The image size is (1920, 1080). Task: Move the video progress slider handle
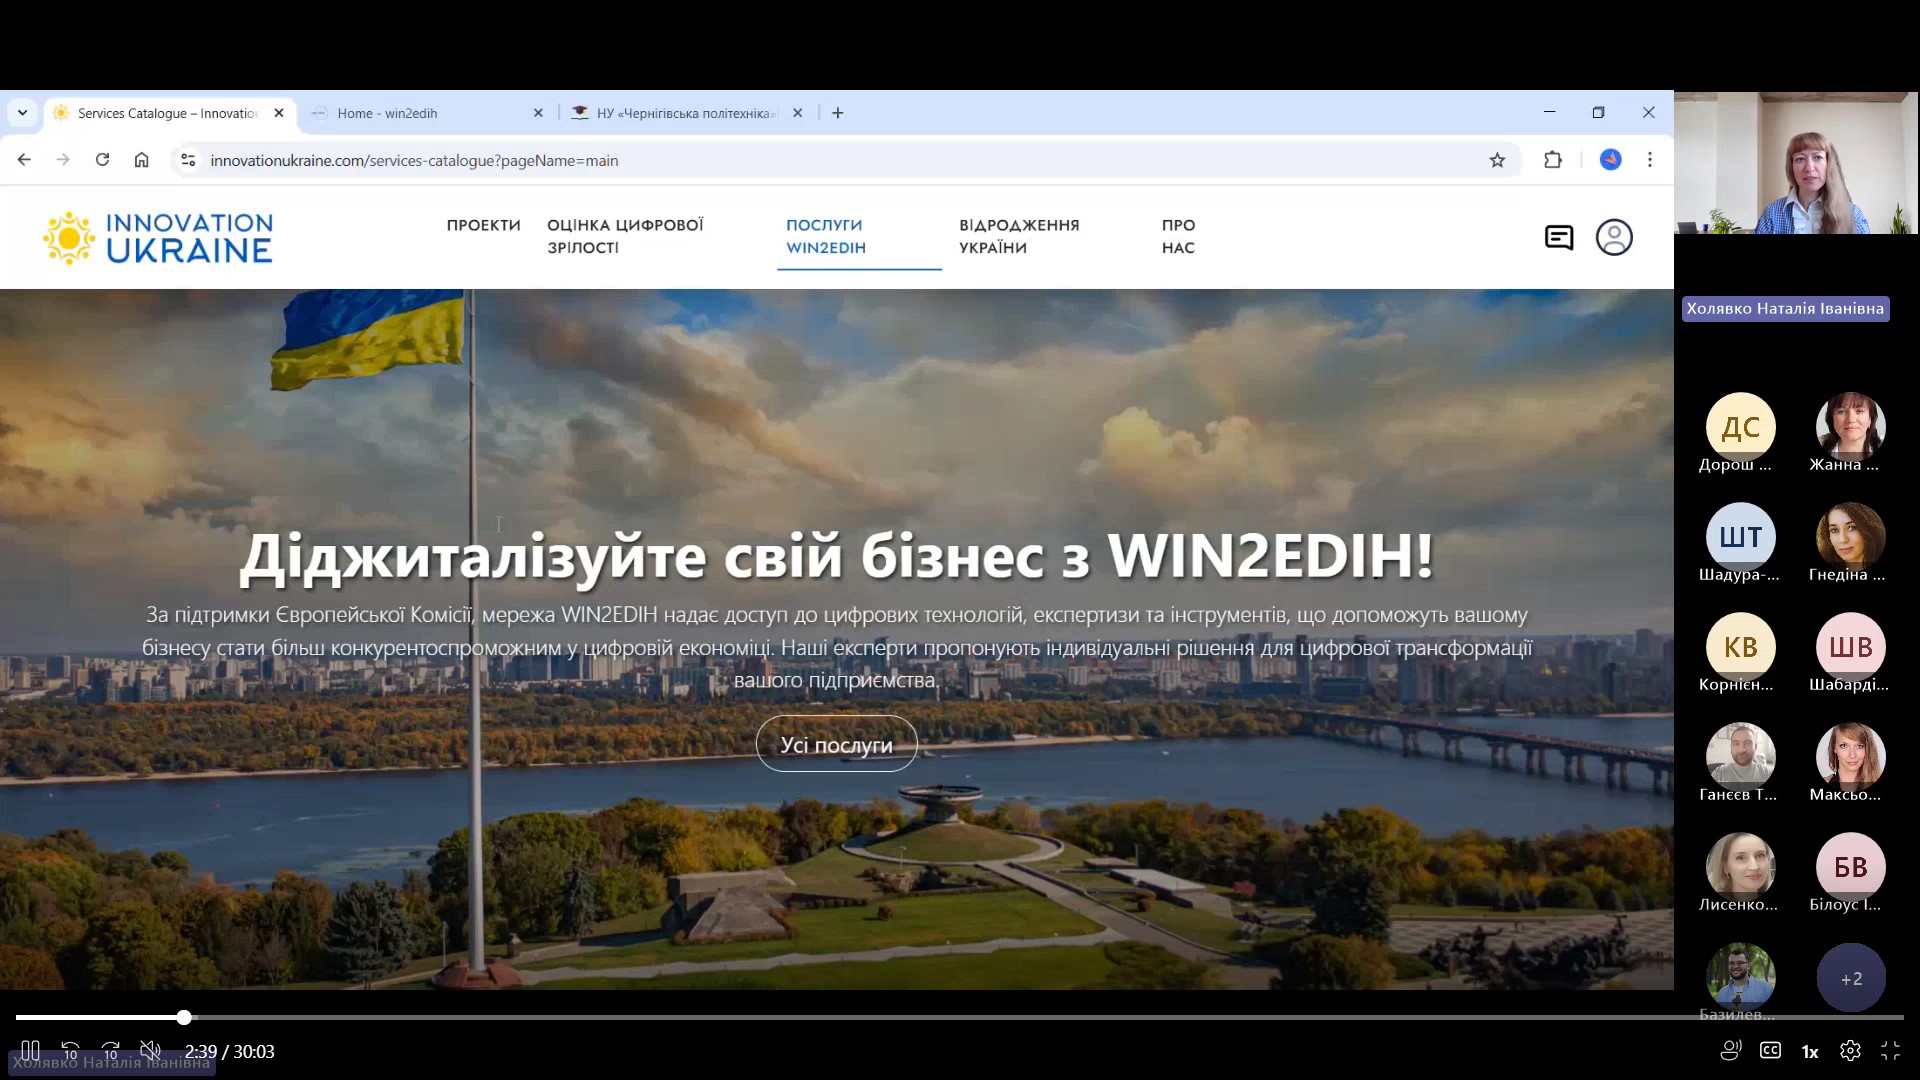pos(184,1017)
